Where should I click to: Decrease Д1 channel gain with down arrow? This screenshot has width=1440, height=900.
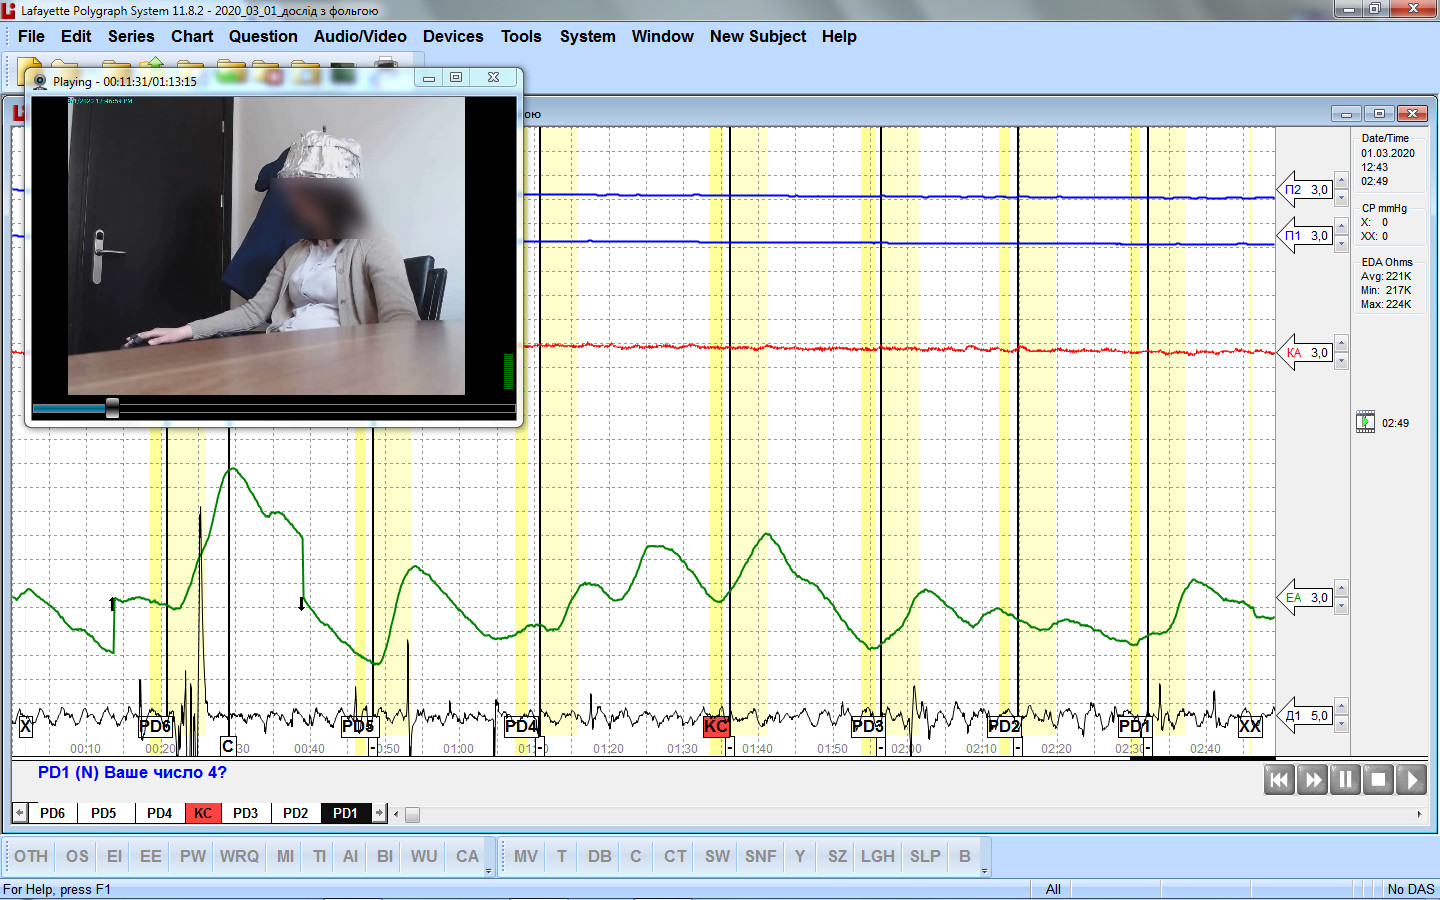pyautogui.click(x=1342, y=724)
